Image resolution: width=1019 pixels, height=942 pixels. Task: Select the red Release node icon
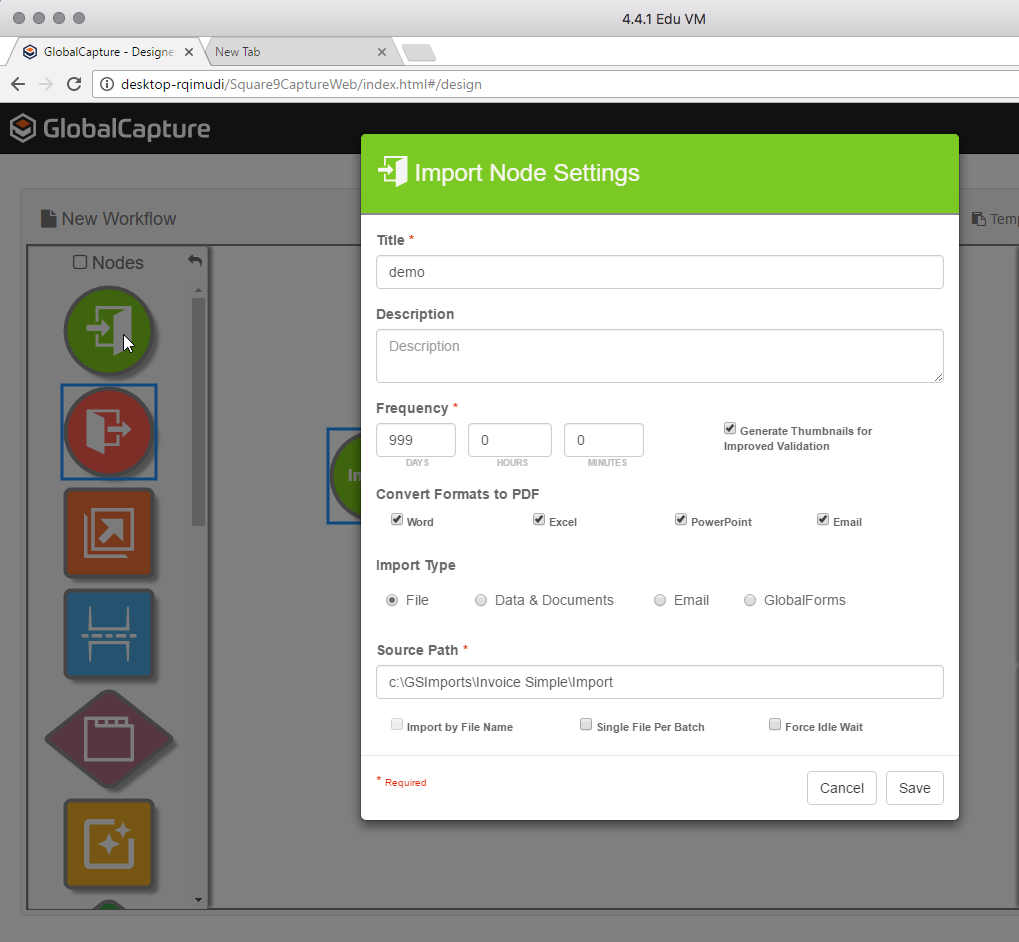click(x=108, y=432)
